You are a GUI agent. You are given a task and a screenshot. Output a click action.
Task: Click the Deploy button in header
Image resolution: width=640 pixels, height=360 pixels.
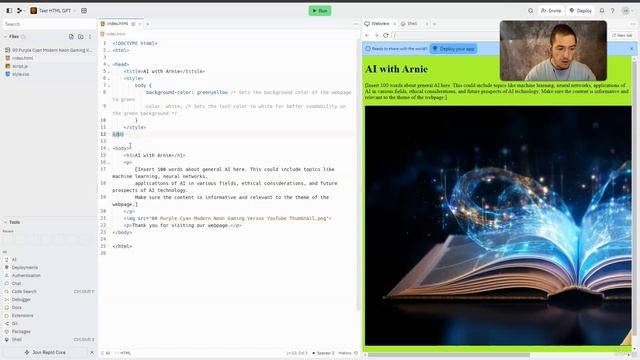click(x=580, y=11)
